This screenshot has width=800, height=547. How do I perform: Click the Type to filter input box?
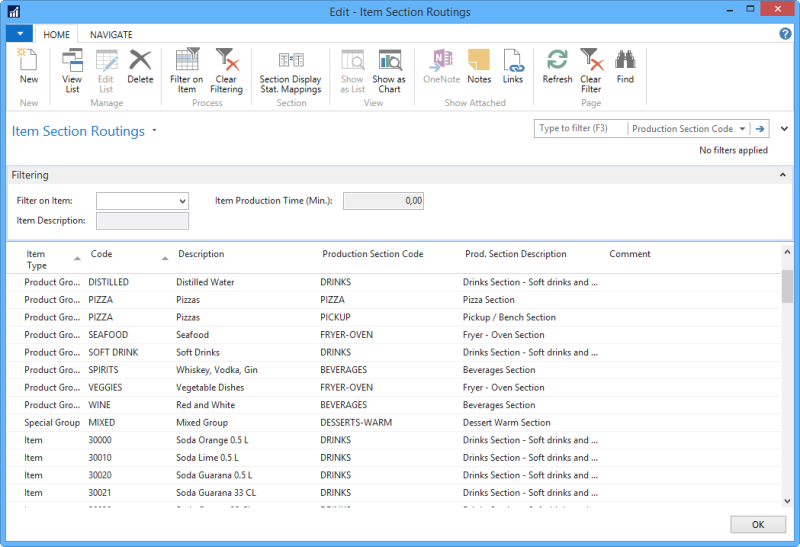(x=580, y=129)
